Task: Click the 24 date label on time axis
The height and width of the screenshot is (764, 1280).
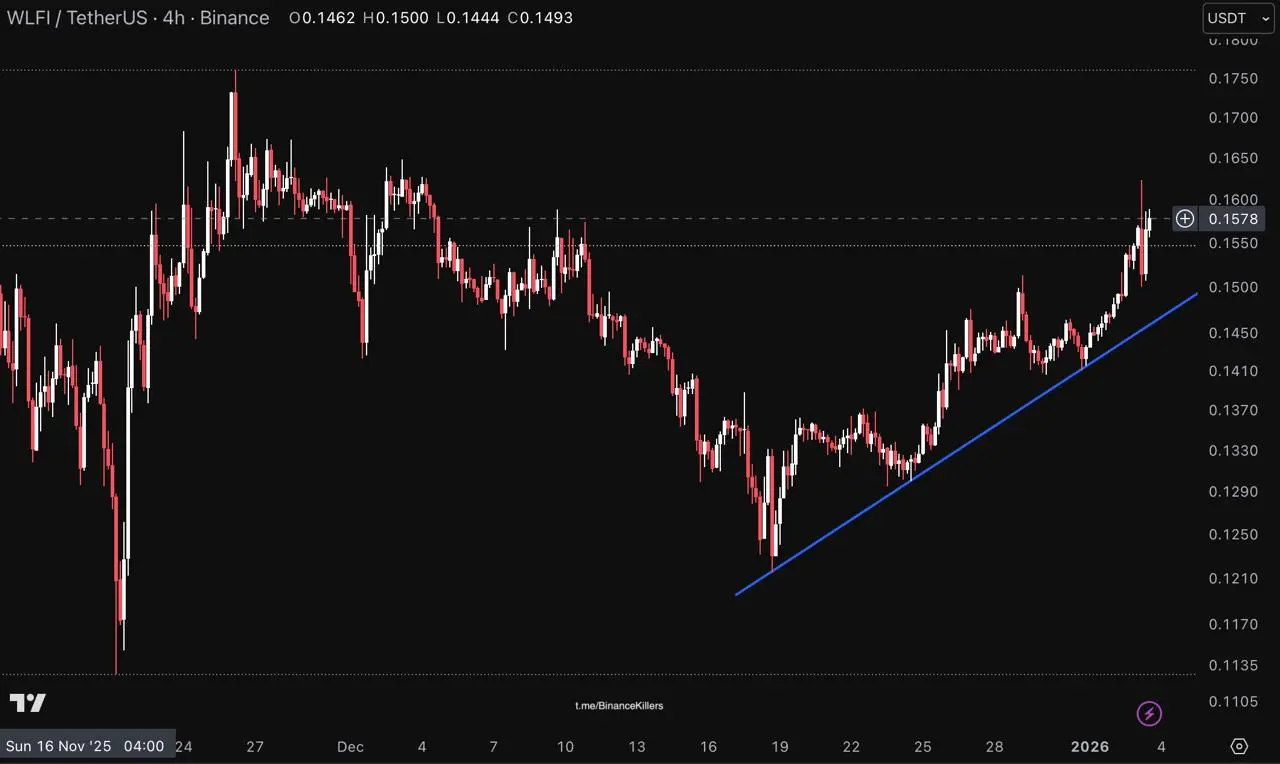Action: pos(184,746)
